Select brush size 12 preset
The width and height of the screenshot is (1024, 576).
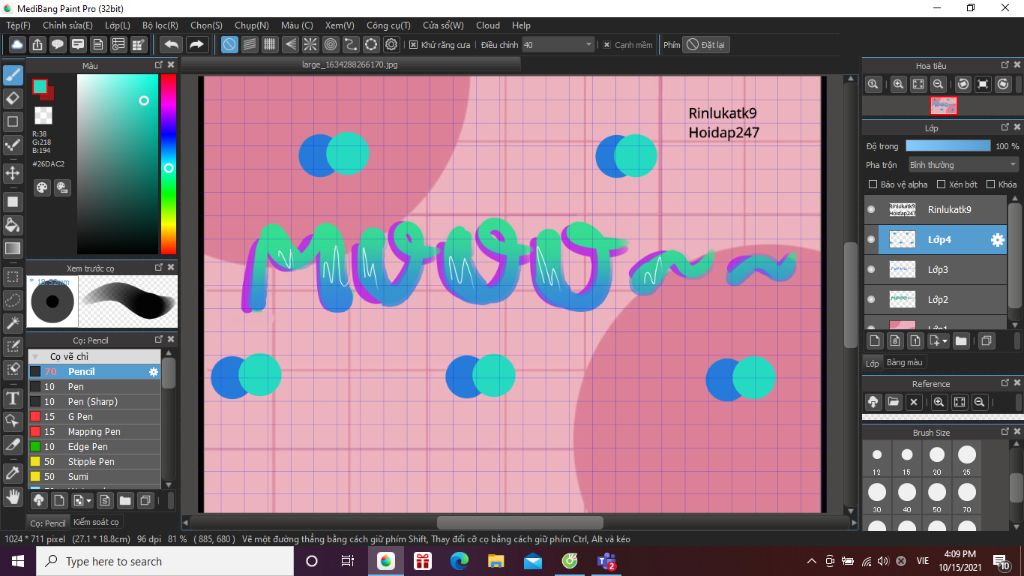point(877,459)
